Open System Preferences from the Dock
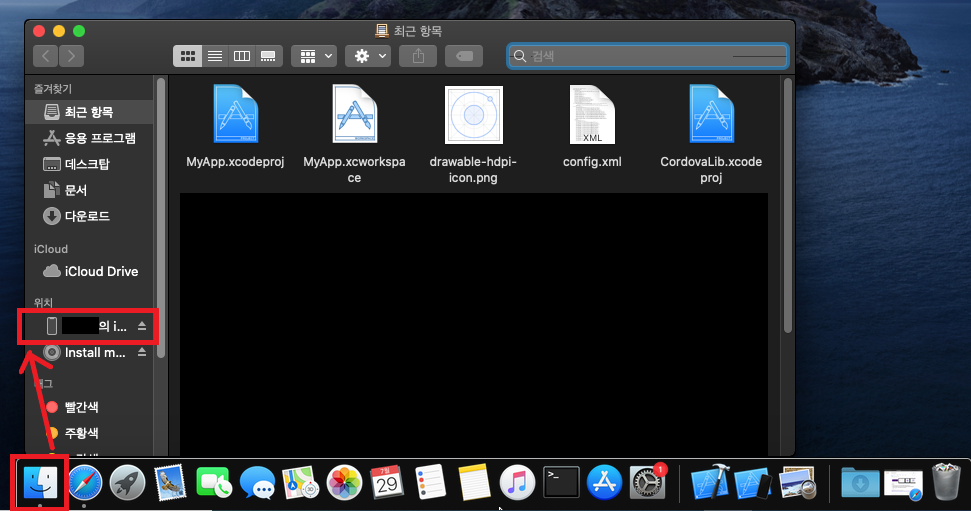The image size is (971, 511). pyautogui.click(x=648, y=483)
